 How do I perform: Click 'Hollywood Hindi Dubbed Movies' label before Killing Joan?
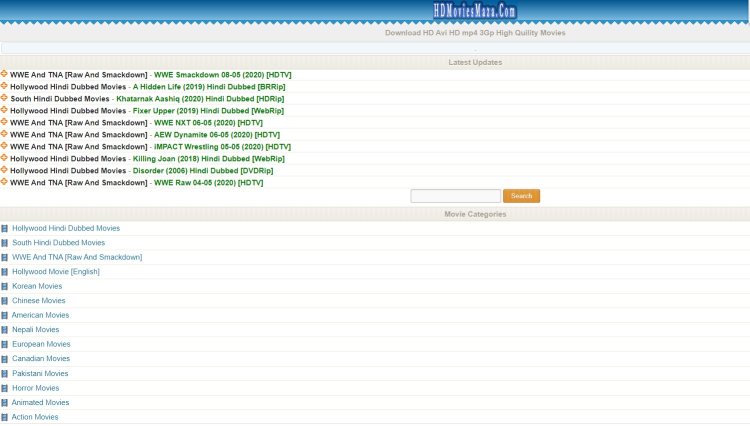pos(68,159)
